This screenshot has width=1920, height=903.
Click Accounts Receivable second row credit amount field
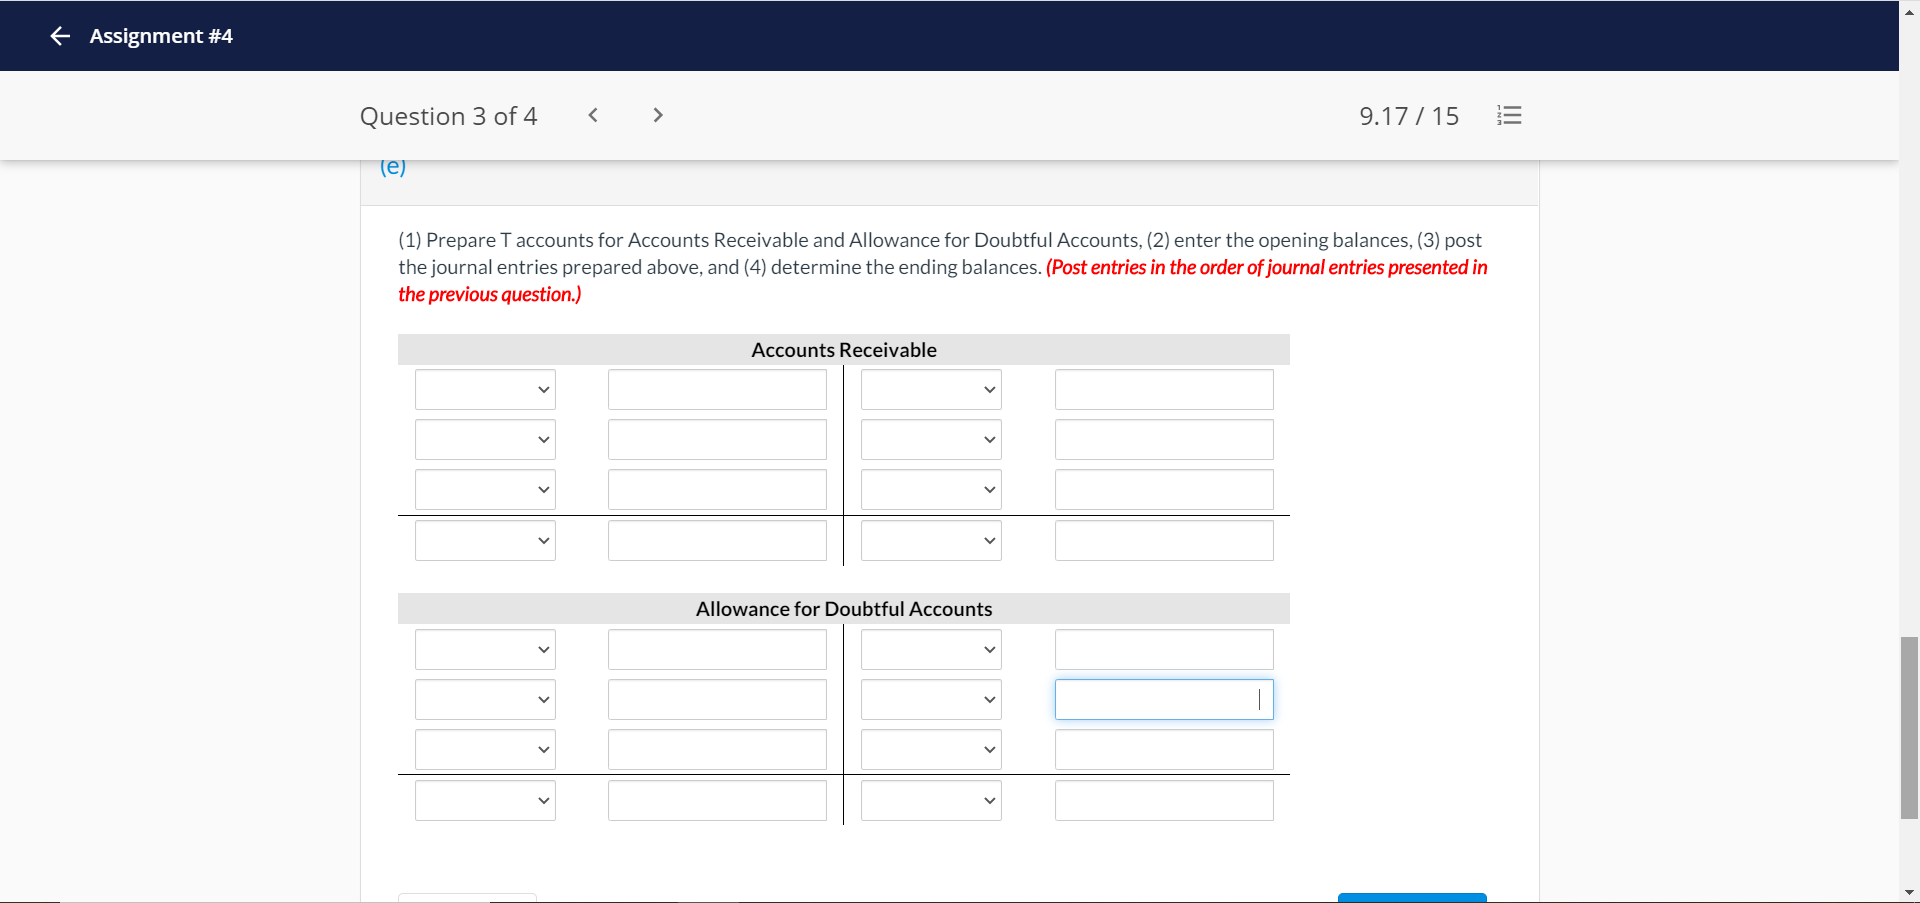click(x=1164, y=440)
